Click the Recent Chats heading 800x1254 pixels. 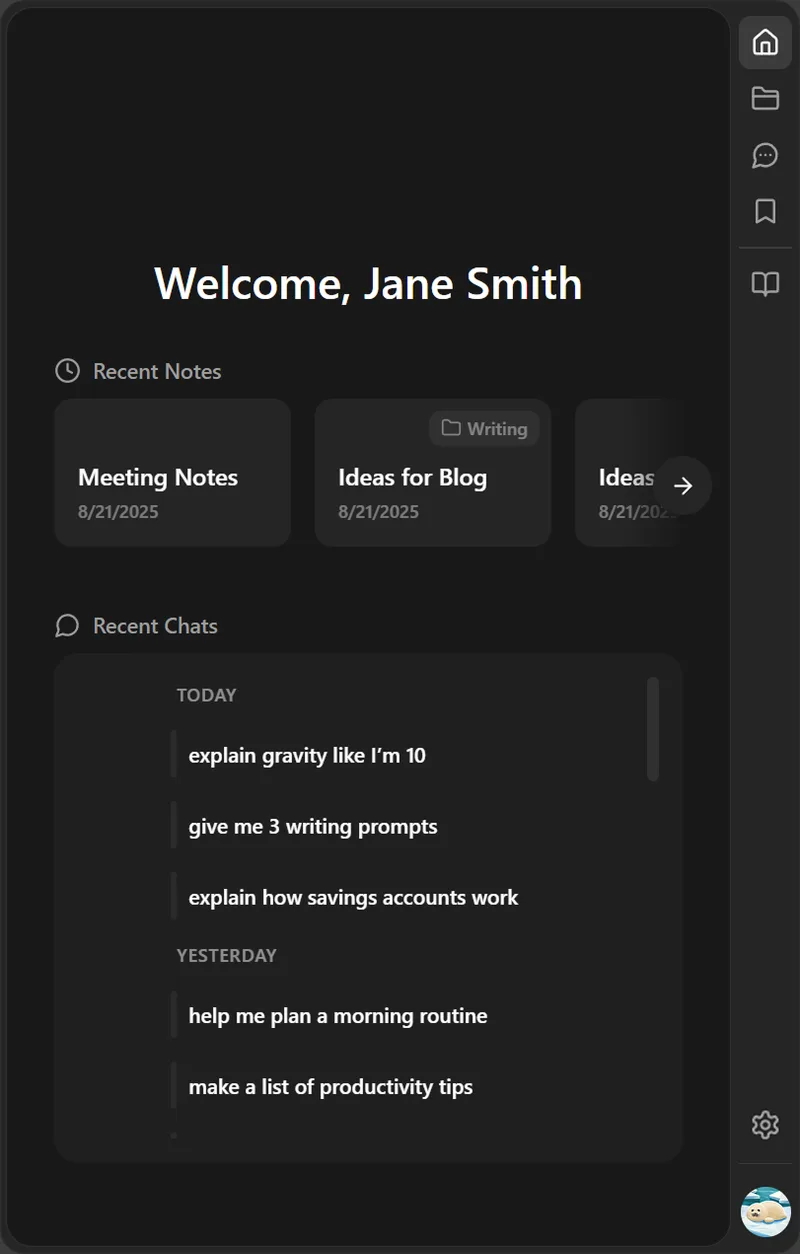[155, 626]
